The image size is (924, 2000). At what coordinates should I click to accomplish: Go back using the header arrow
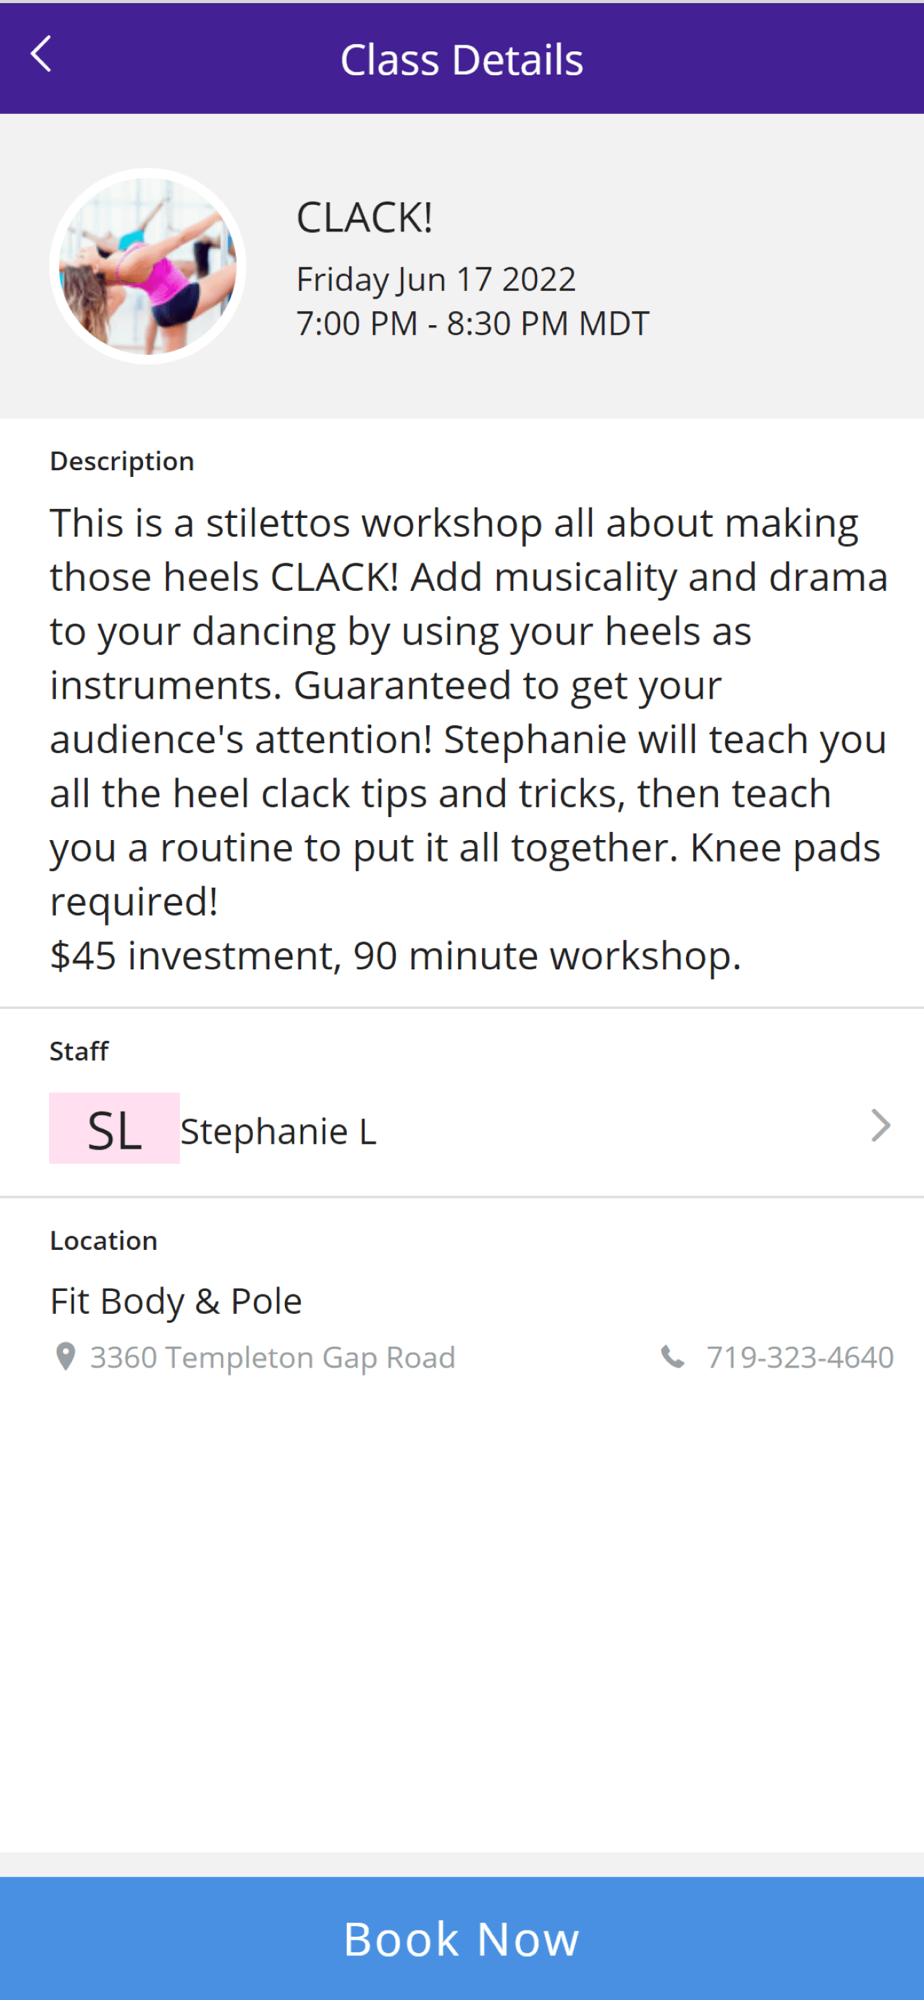click(x=41, y=55)
